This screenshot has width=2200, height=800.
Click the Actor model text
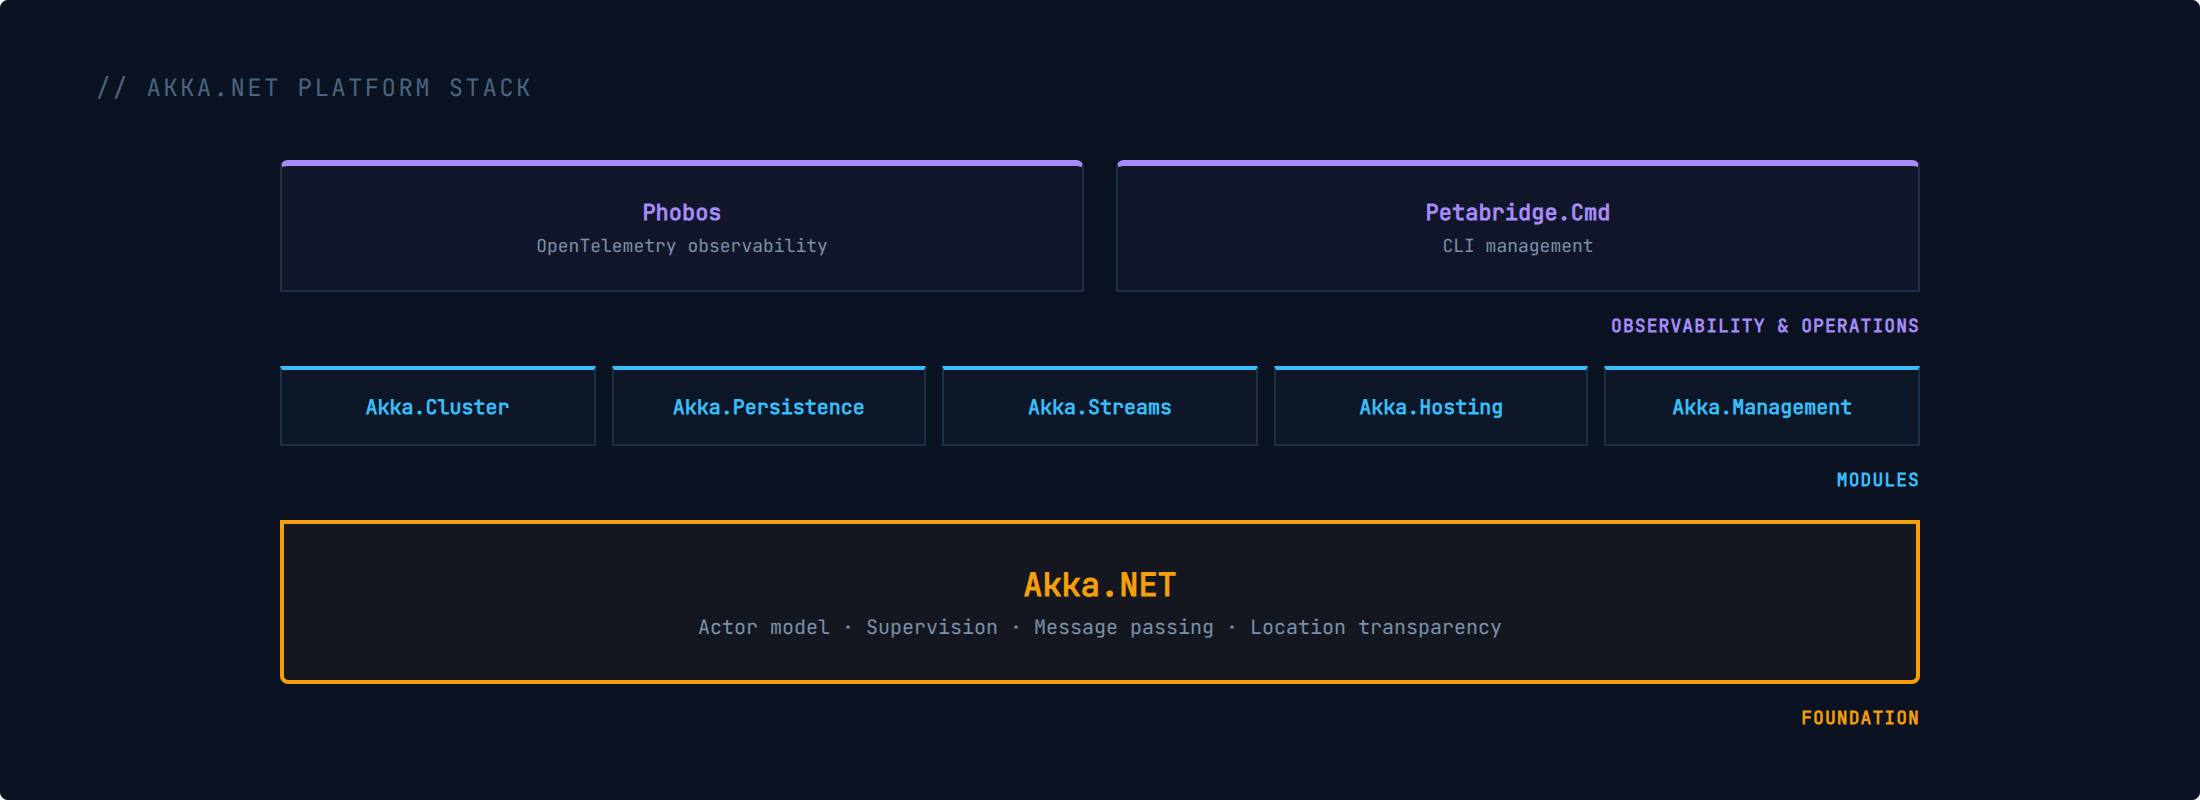pyautogui.click(x=763, y=627)
